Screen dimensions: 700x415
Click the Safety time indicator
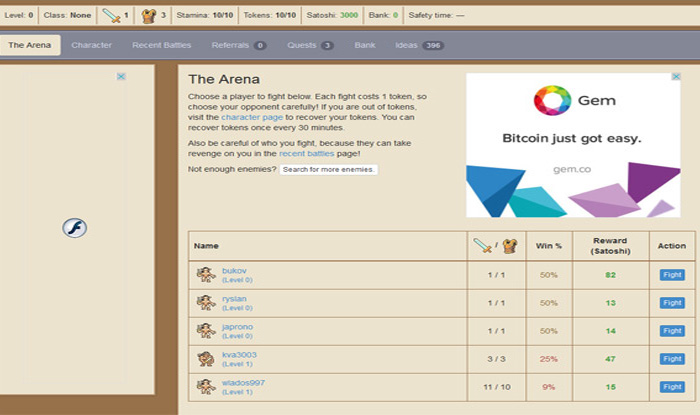click(x=436, y=15)
